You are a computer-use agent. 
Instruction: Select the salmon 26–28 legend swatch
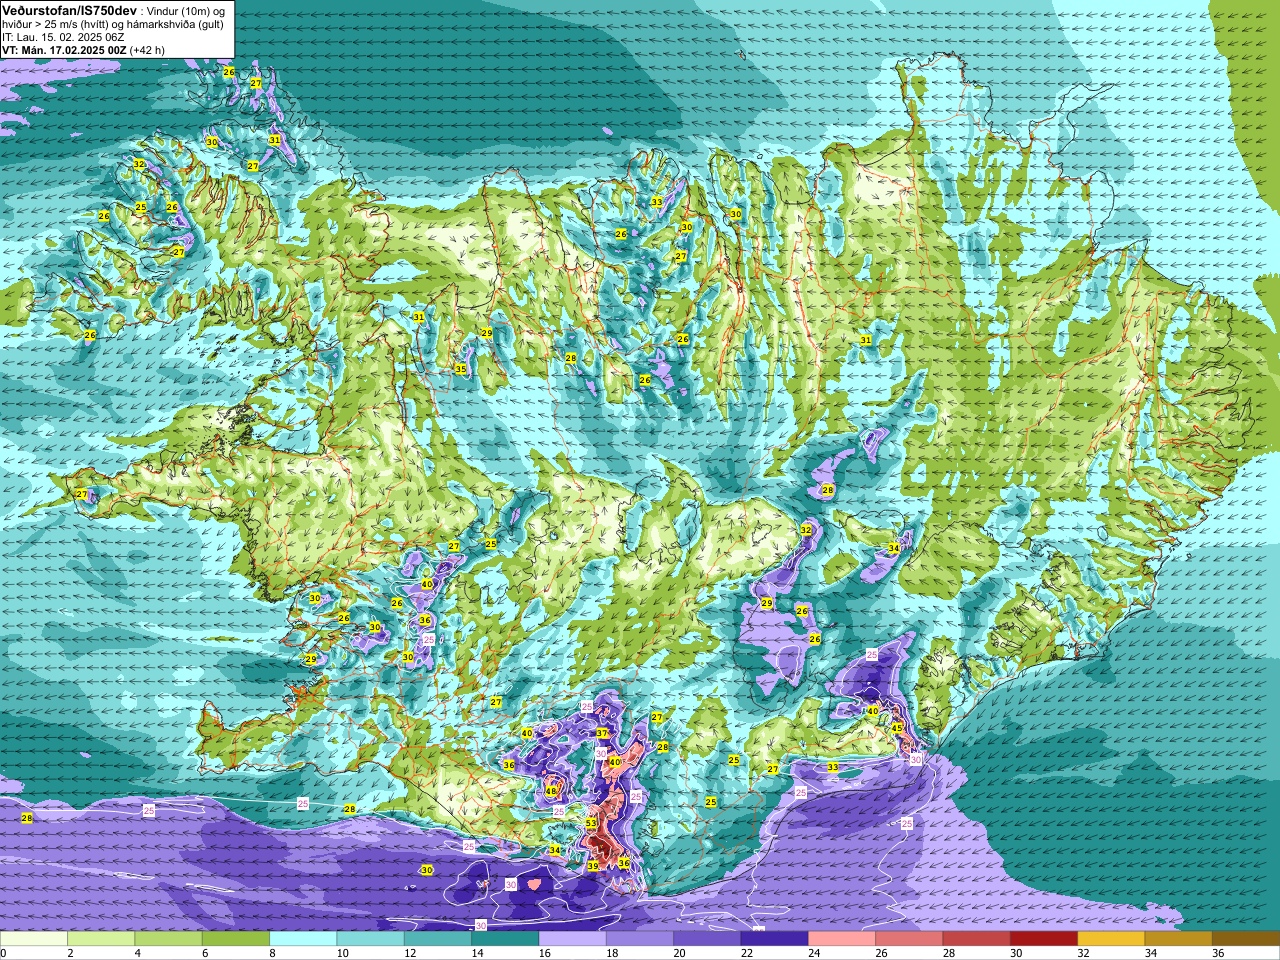[x=909, y=939]
